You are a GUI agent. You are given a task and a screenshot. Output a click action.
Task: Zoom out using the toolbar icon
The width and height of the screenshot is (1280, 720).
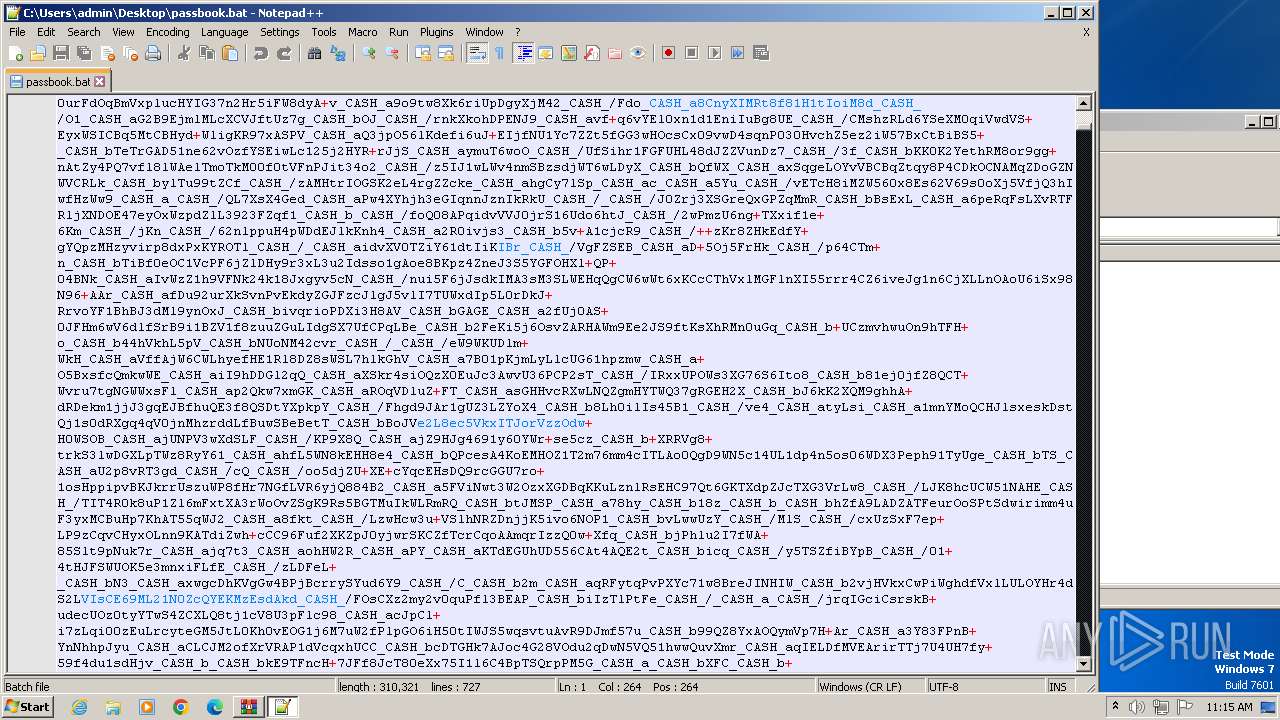392,53
